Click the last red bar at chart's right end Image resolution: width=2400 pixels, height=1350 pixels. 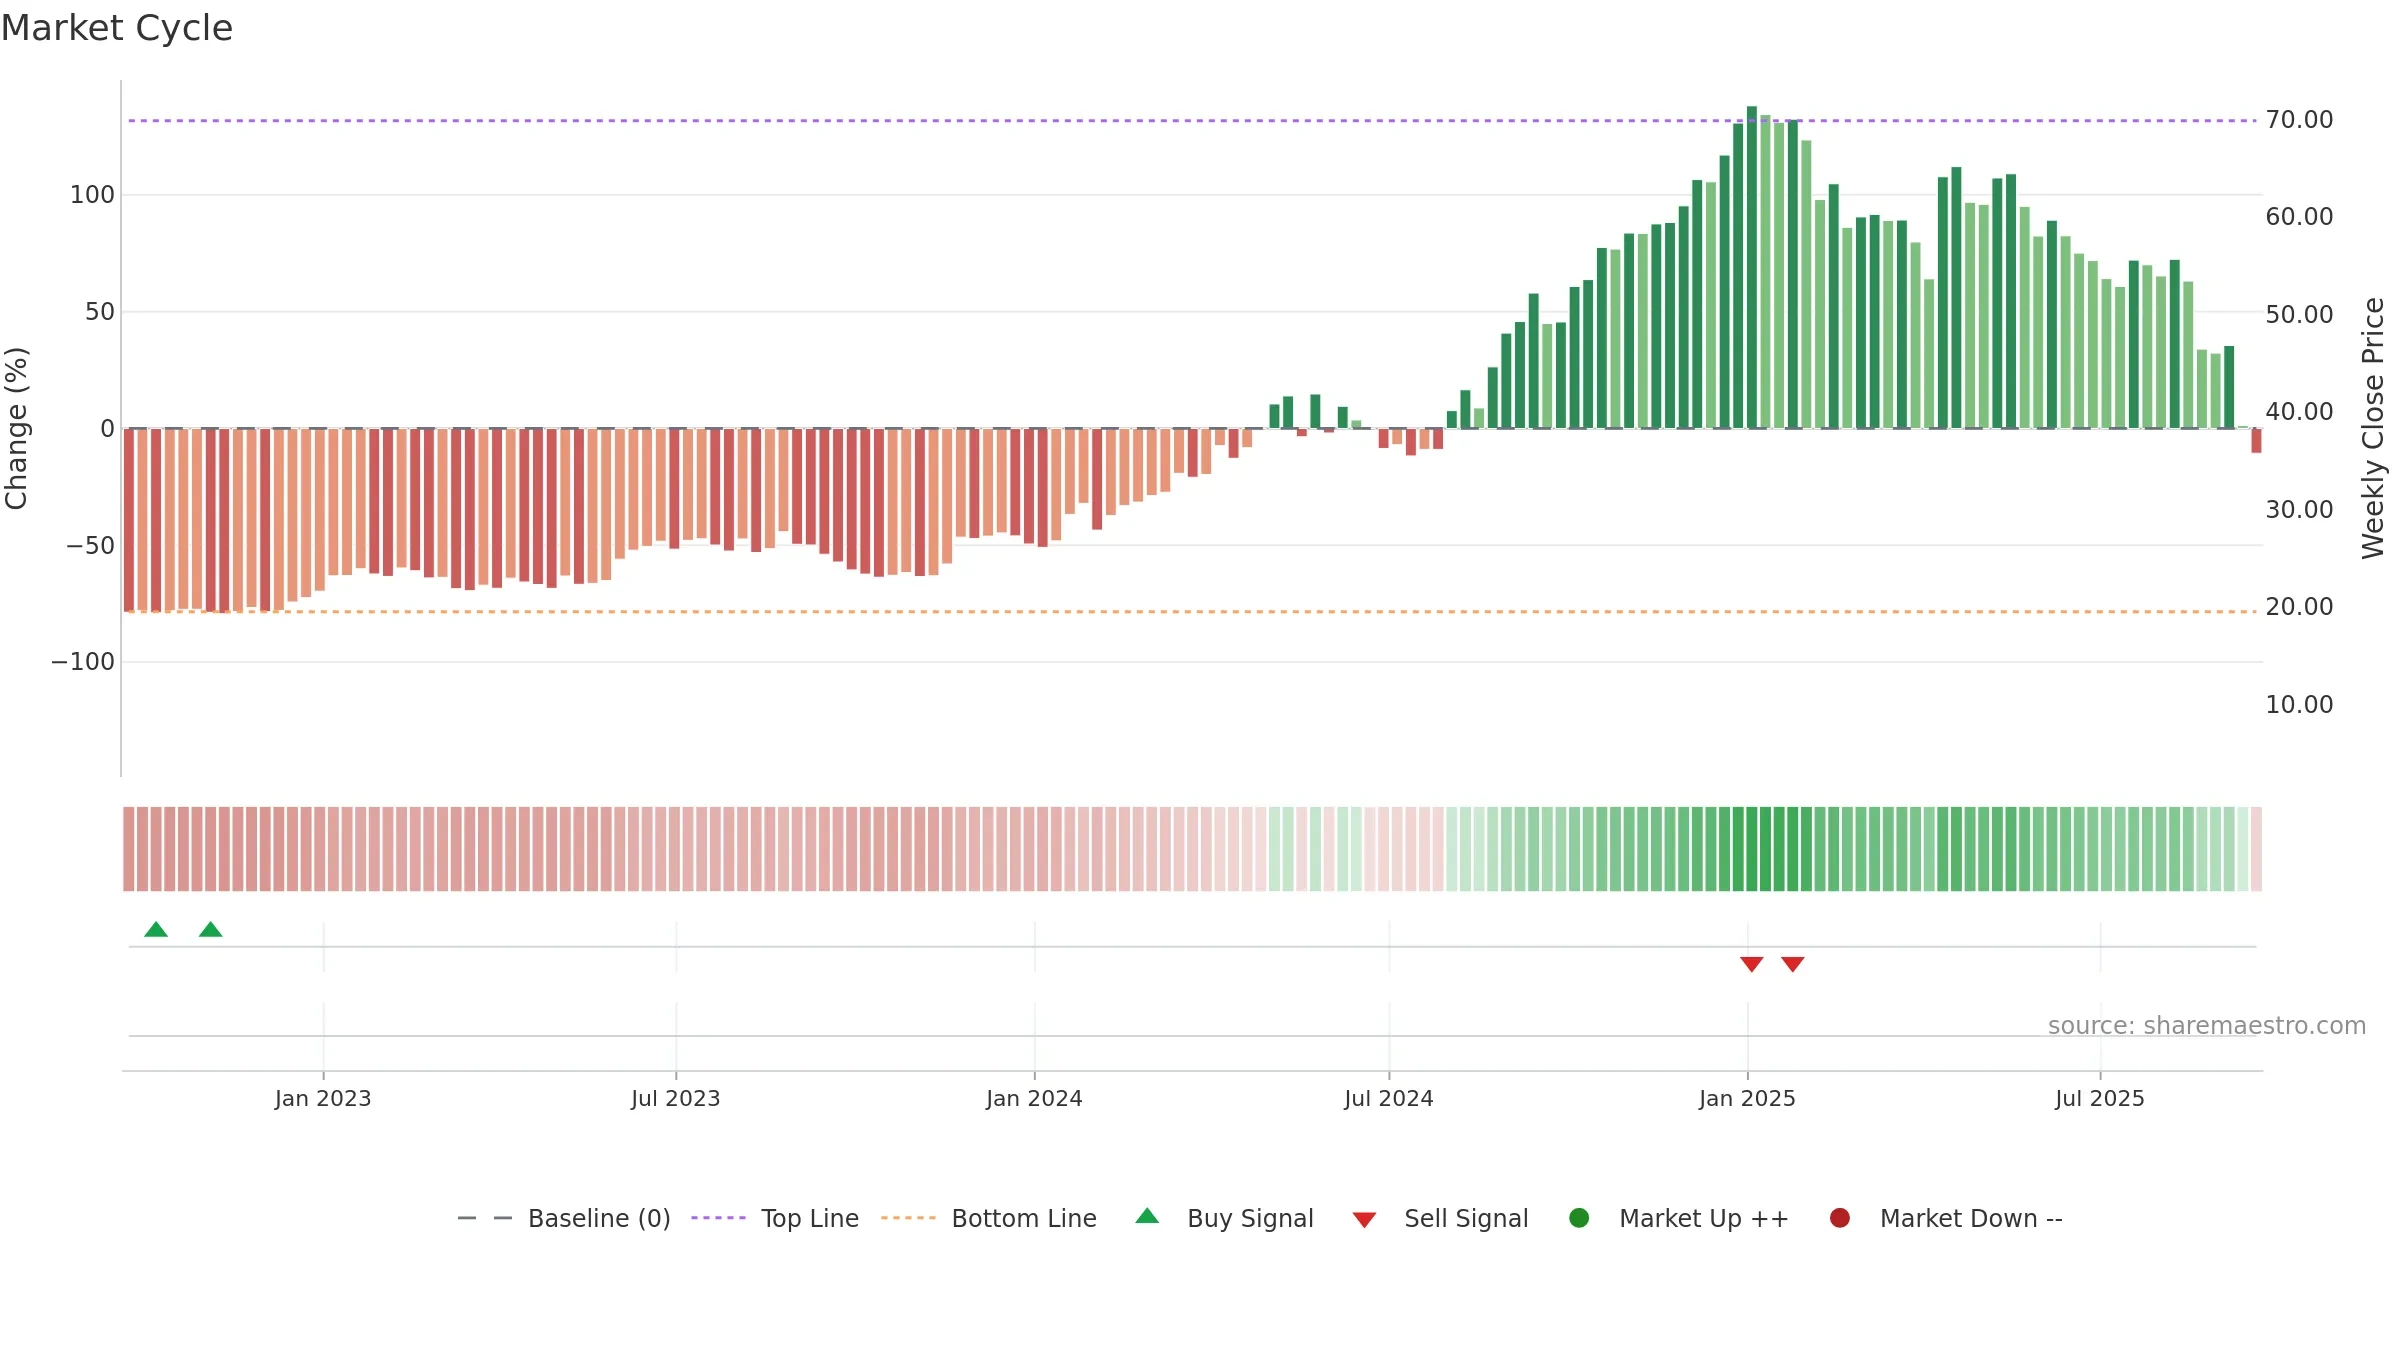(2256, 441)
